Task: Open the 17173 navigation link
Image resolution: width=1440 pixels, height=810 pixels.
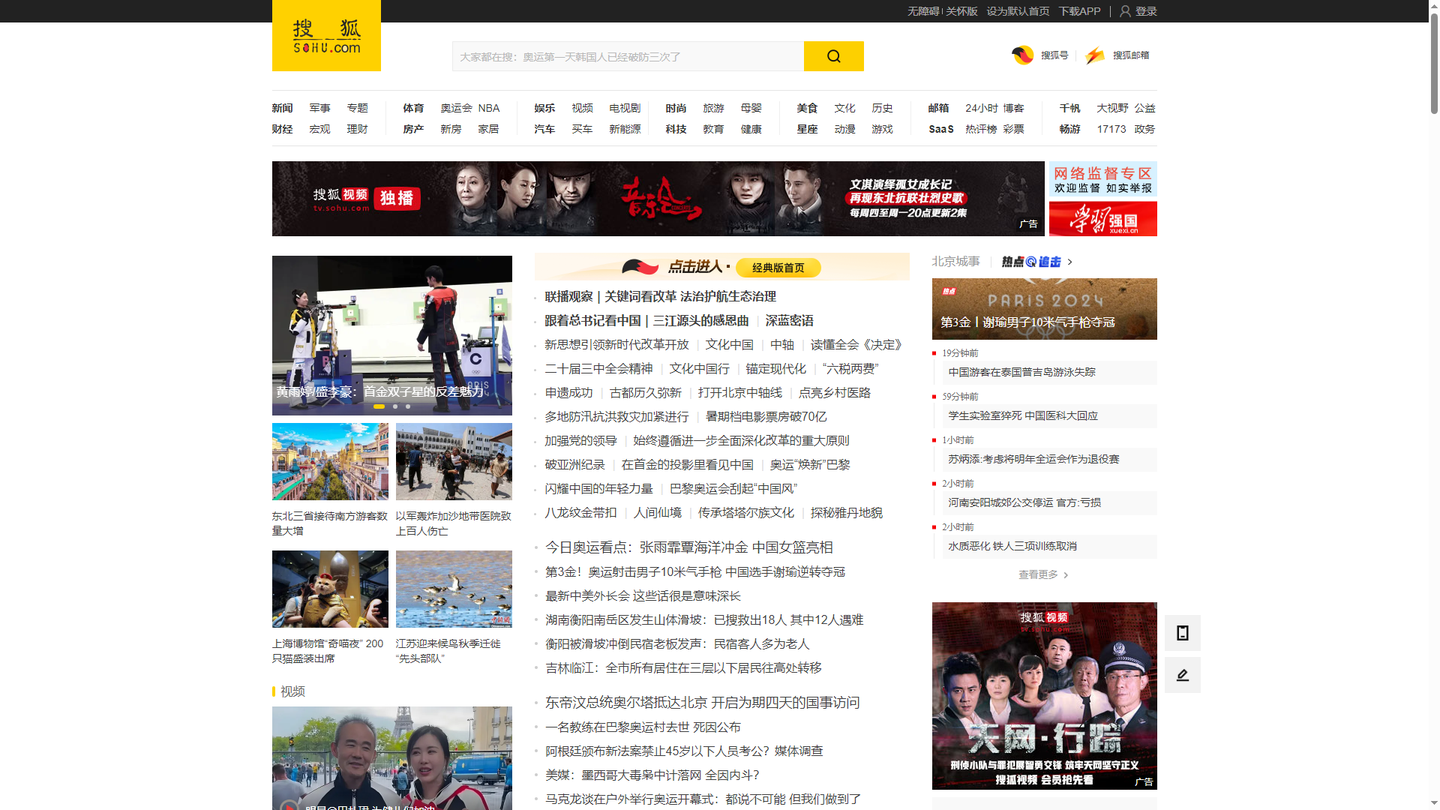Action: pos(1111,129)
